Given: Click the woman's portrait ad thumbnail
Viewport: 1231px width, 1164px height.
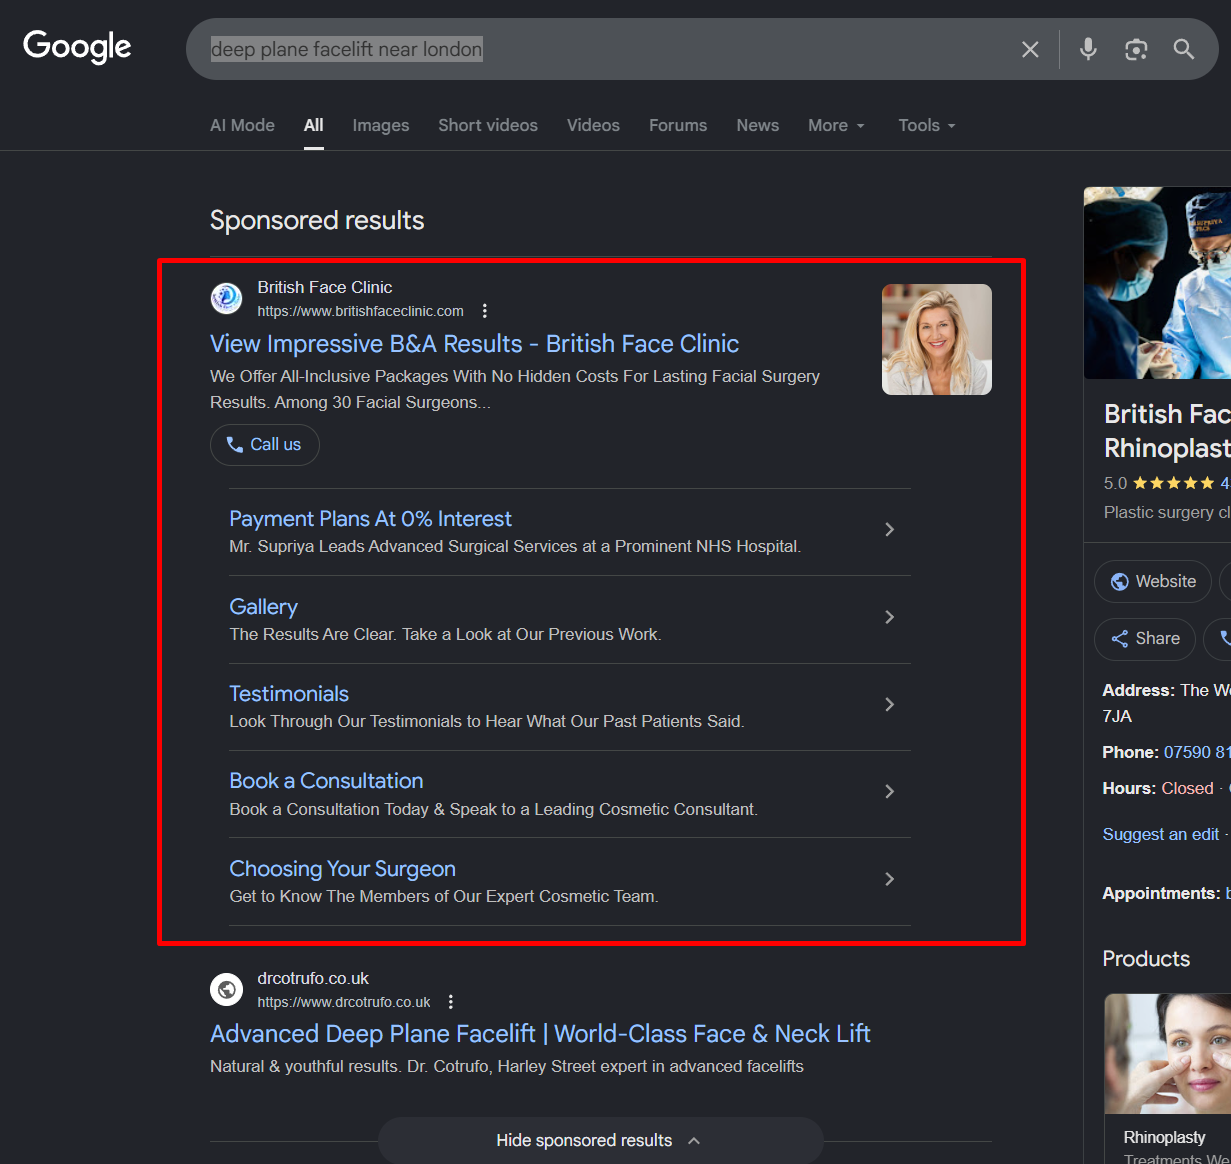Looking at the screenshot, I should point(936,340).
